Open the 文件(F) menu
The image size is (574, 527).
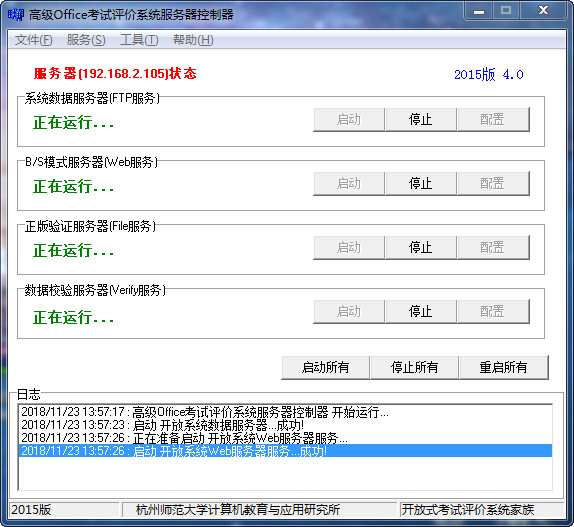pyautogui.click(x=33, y=40)
